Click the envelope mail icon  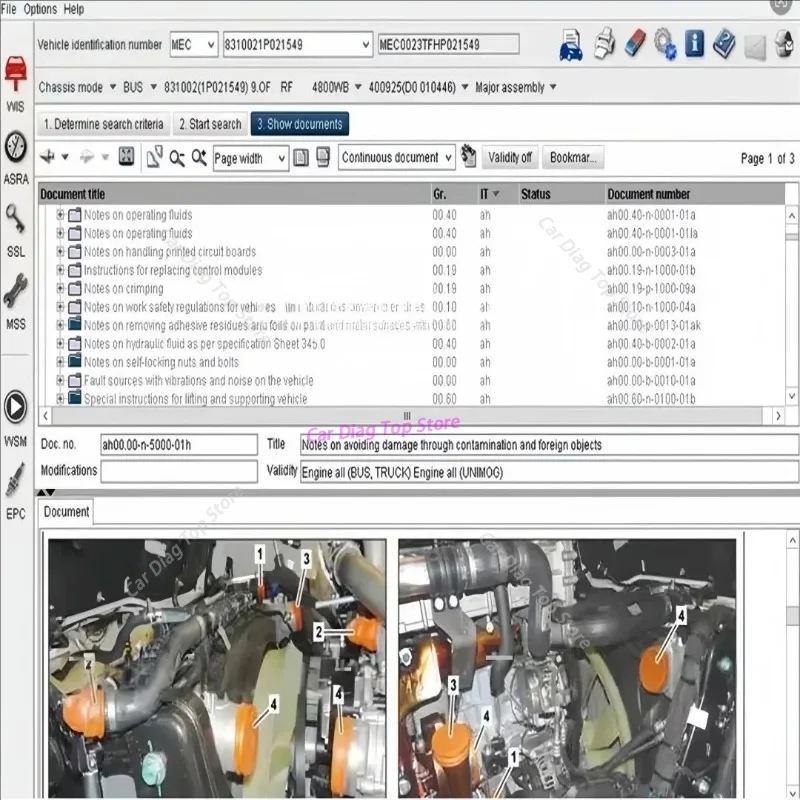755,48
